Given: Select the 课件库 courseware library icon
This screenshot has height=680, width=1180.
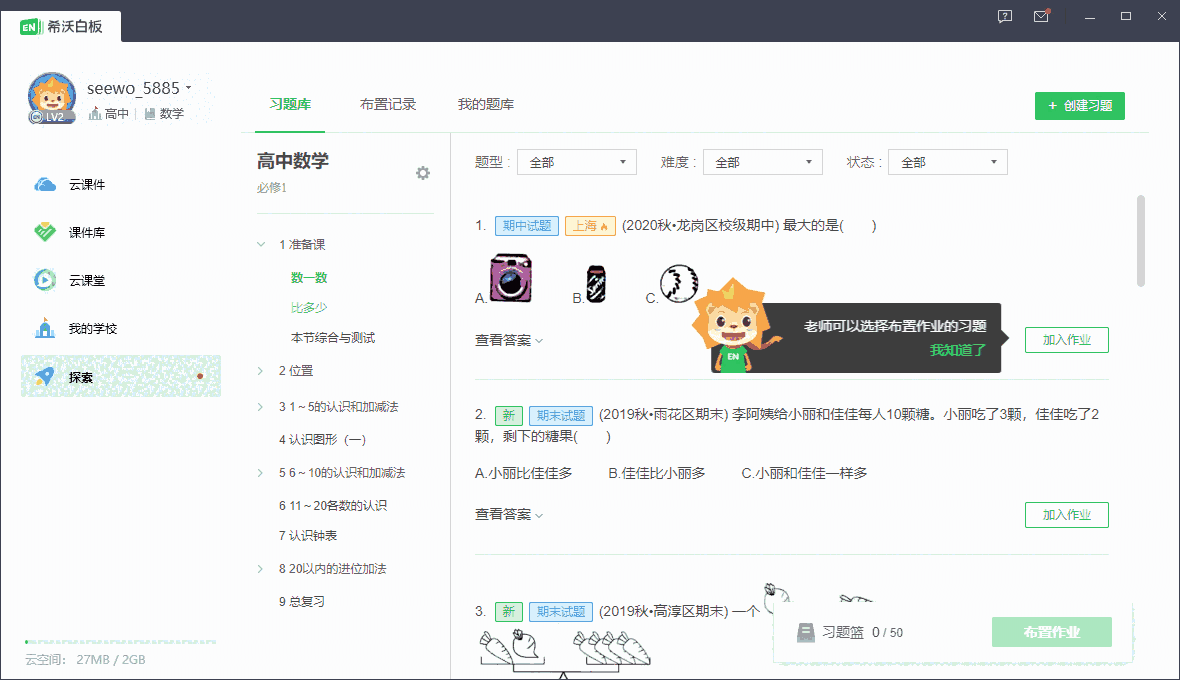Looking at the screenshot, I should pos(44,231).
